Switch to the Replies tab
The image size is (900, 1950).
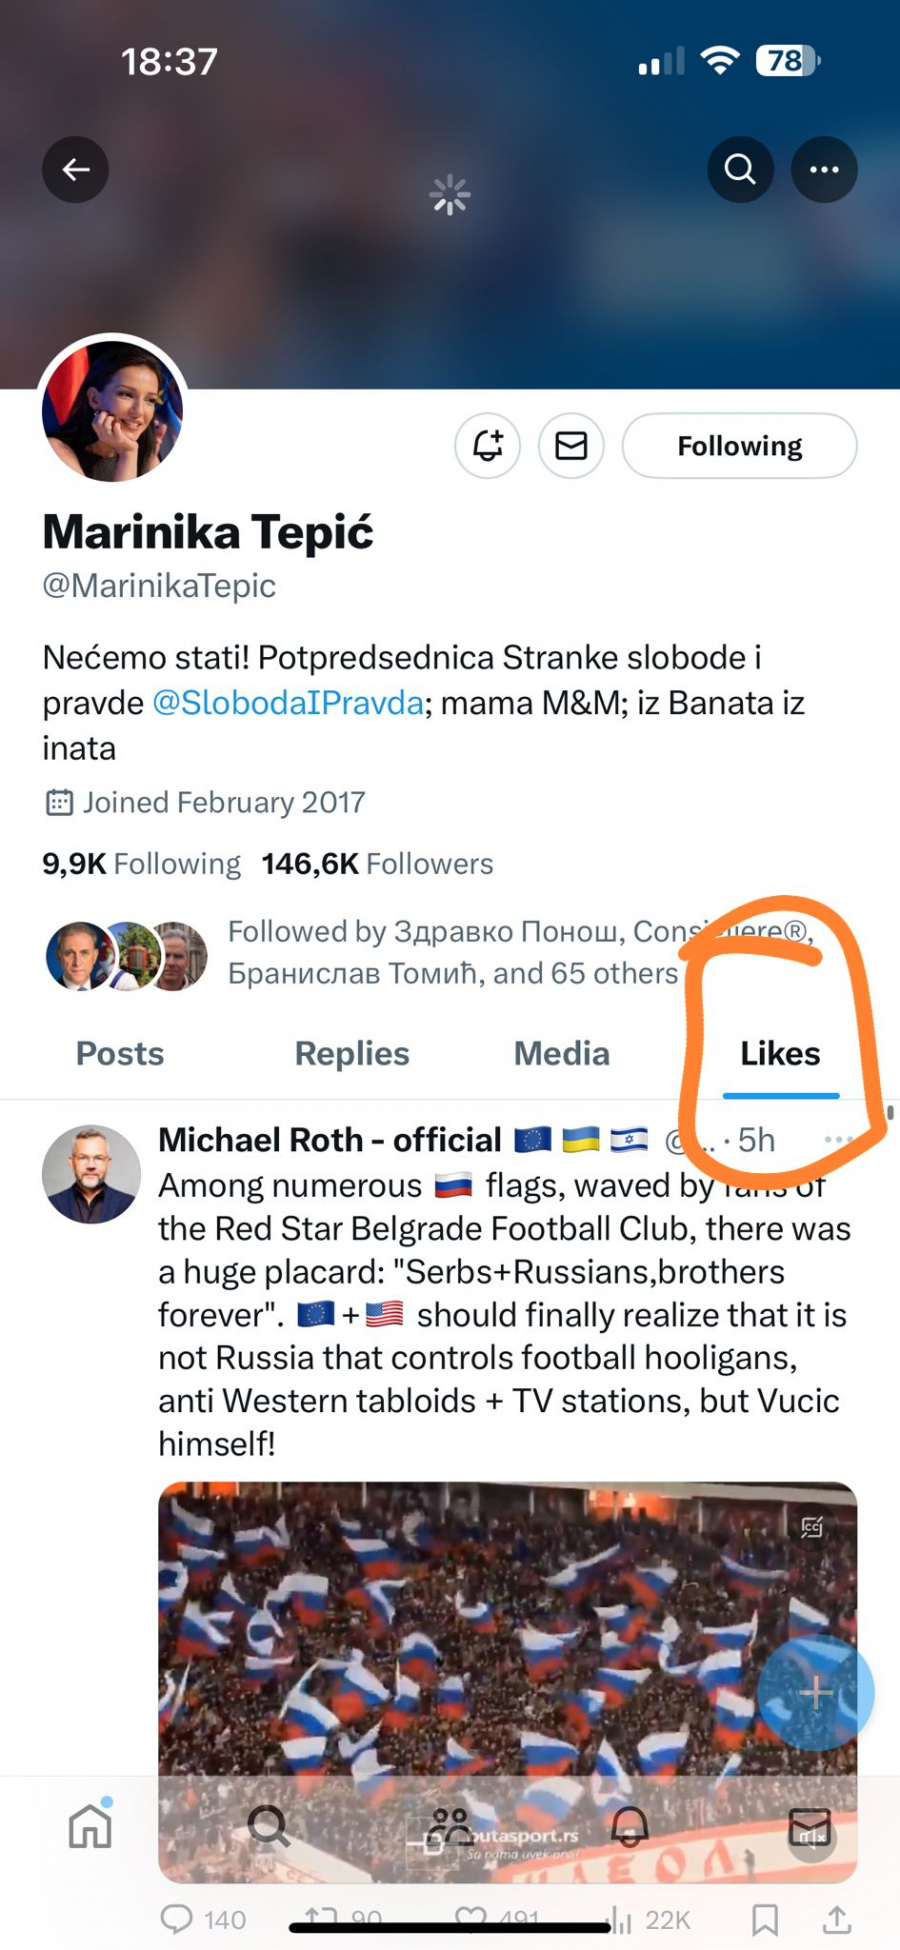352,1054
